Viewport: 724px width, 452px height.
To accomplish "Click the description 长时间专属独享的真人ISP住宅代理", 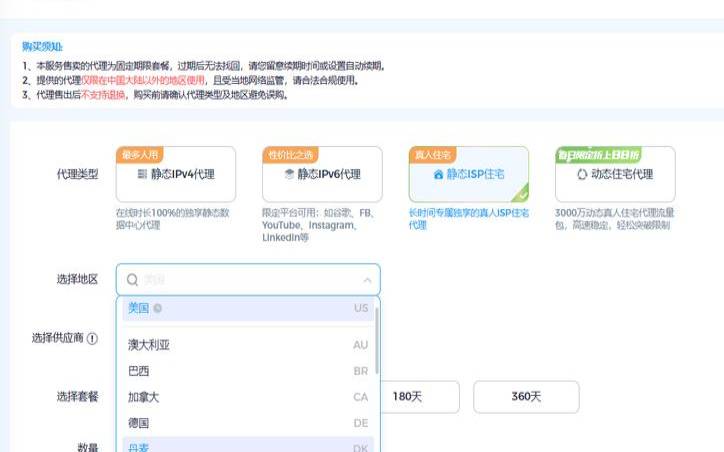I will click(469, 219).
